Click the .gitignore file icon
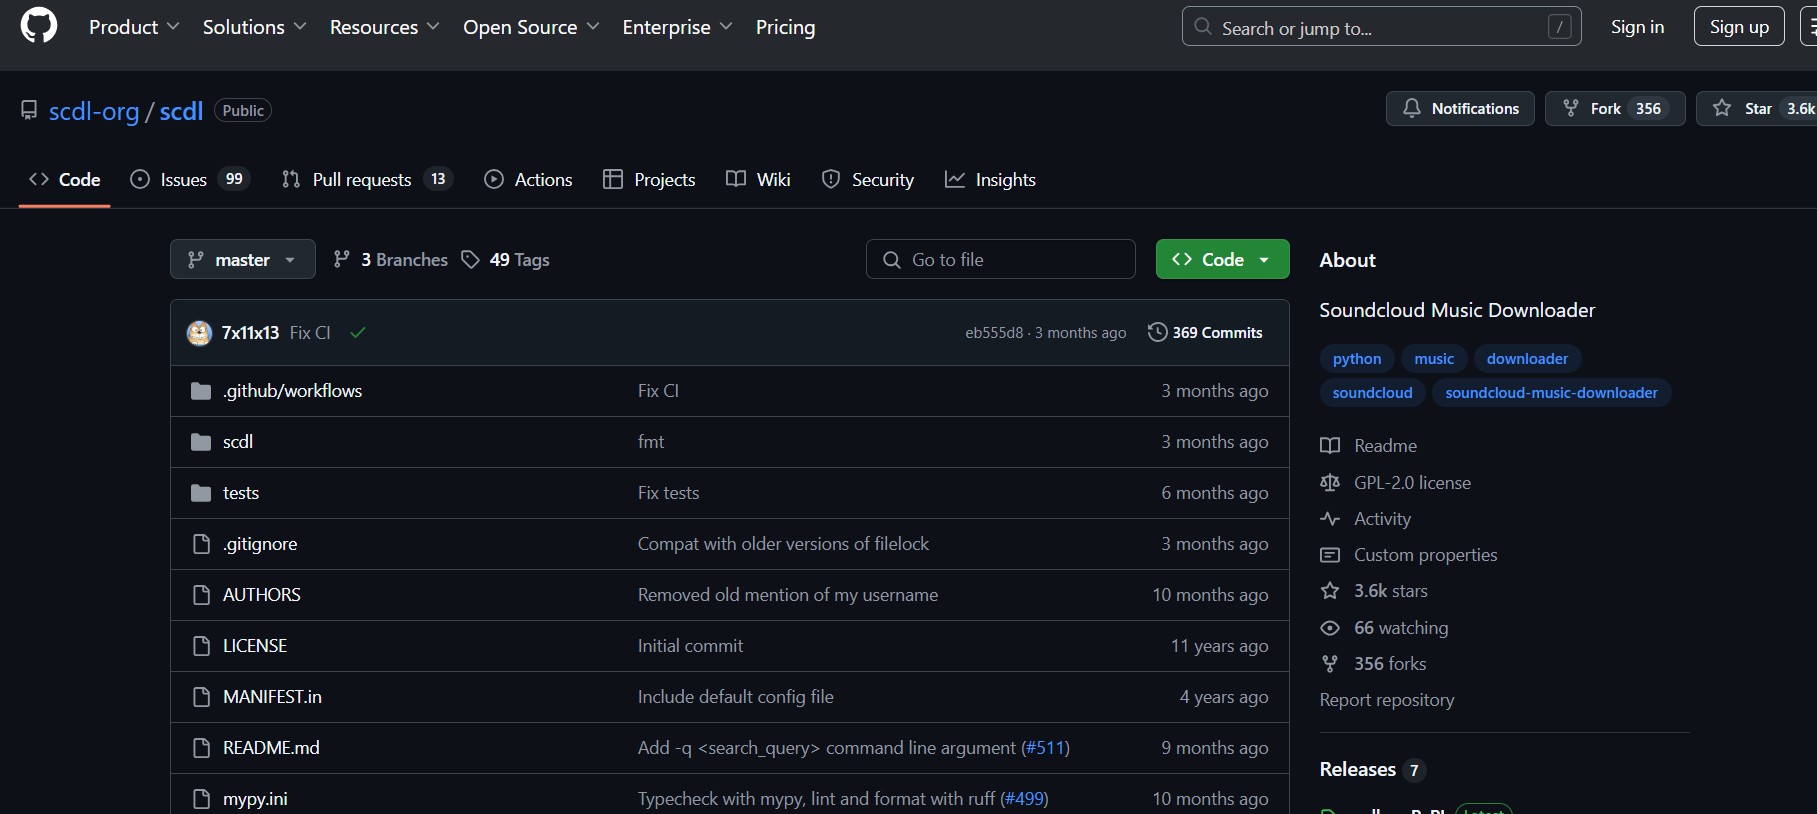 click(x=201, y=544)
